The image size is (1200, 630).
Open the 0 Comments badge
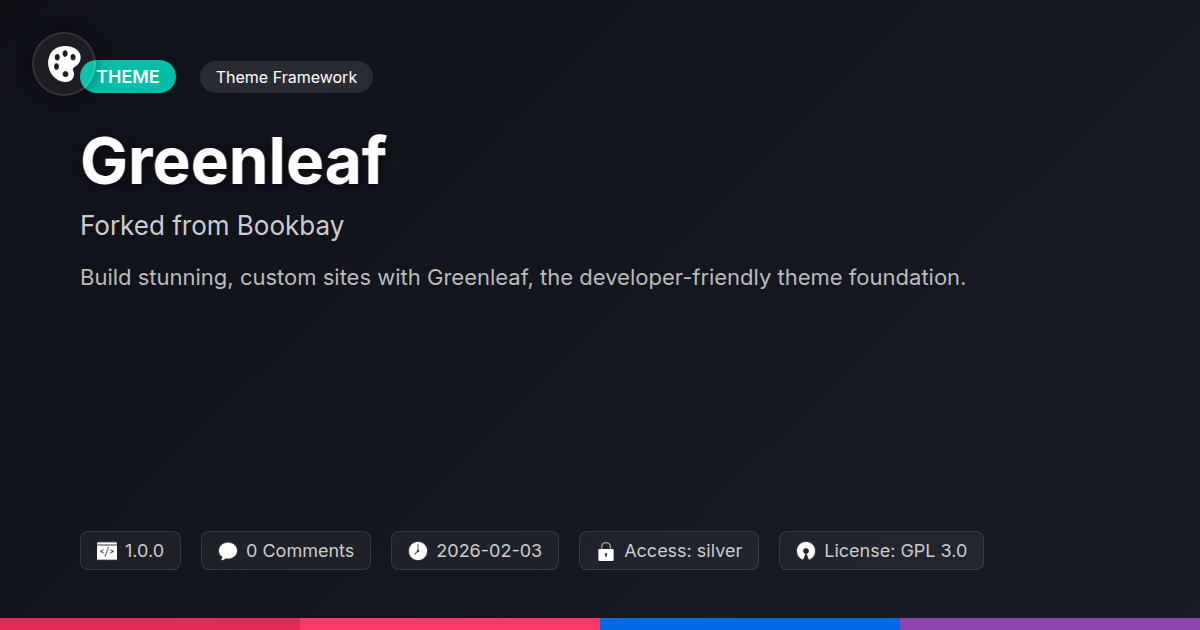point(299,551)
